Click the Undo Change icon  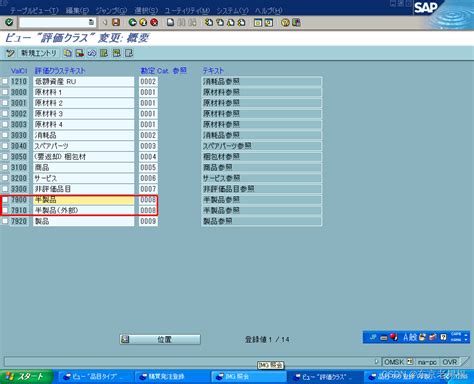click(x=92, y=53)
